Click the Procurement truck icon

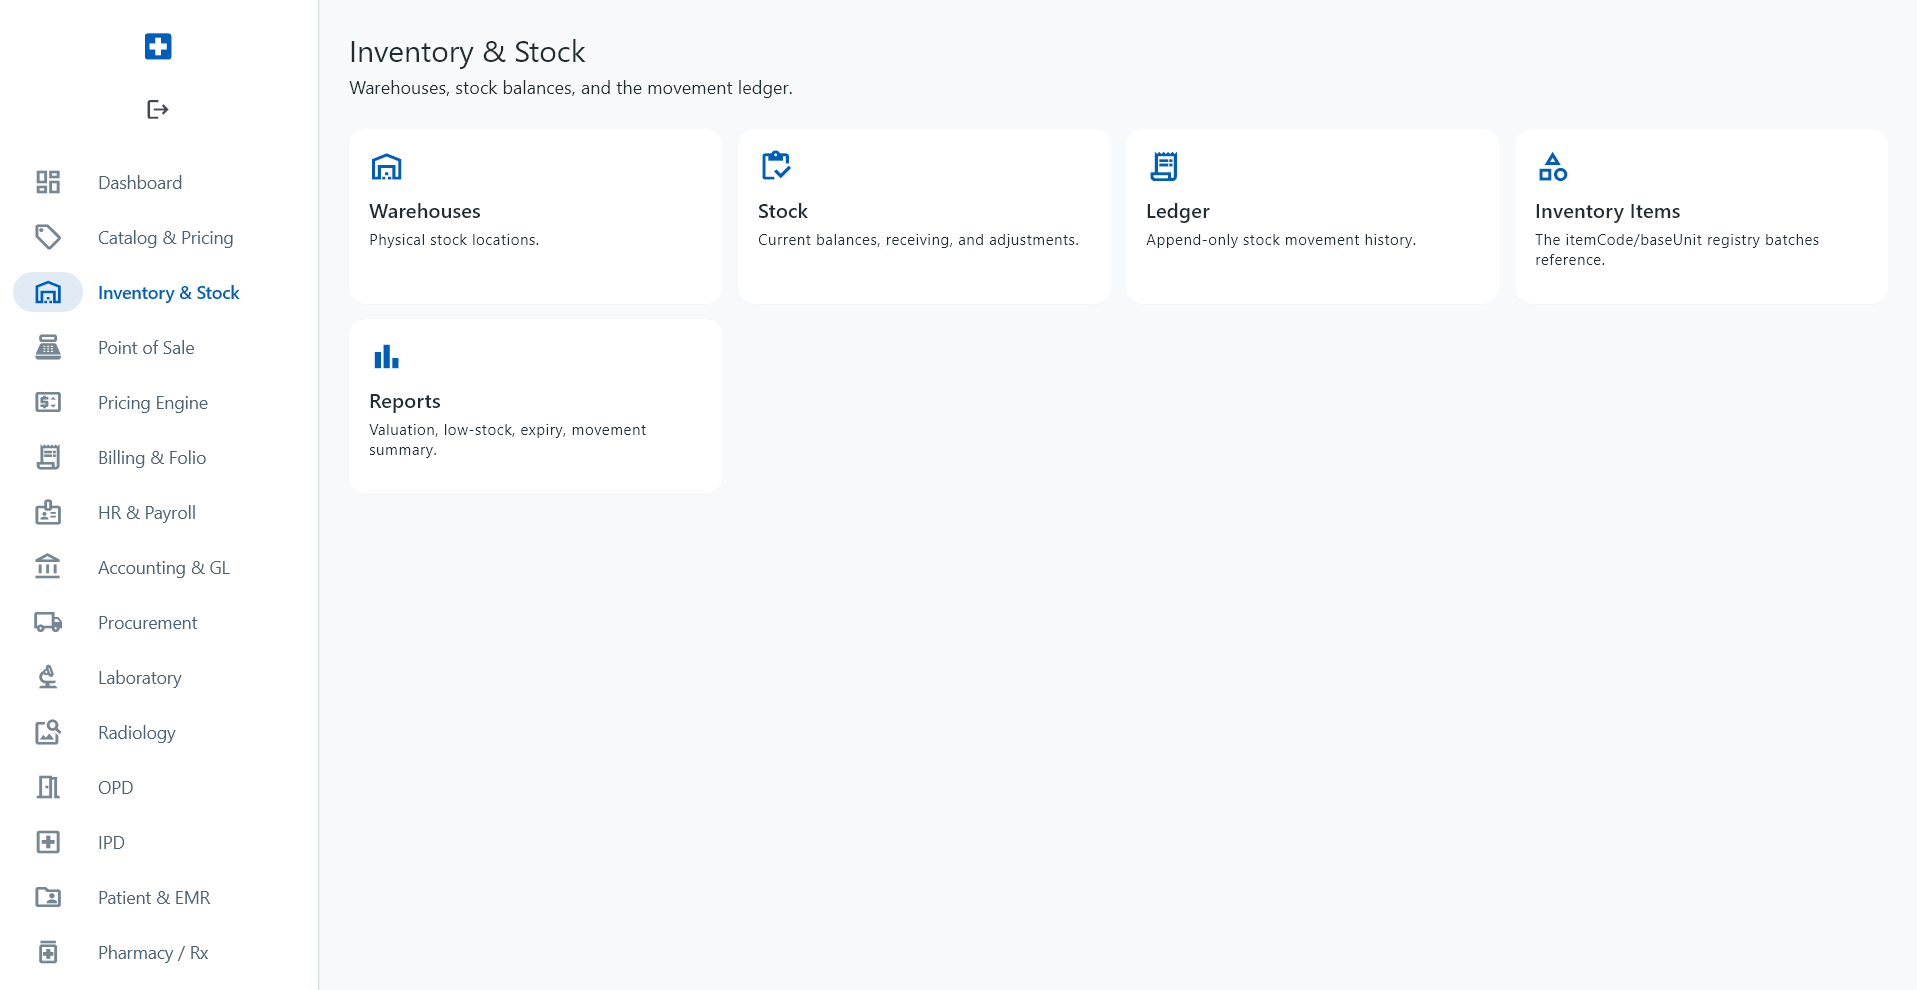point(48,622)
